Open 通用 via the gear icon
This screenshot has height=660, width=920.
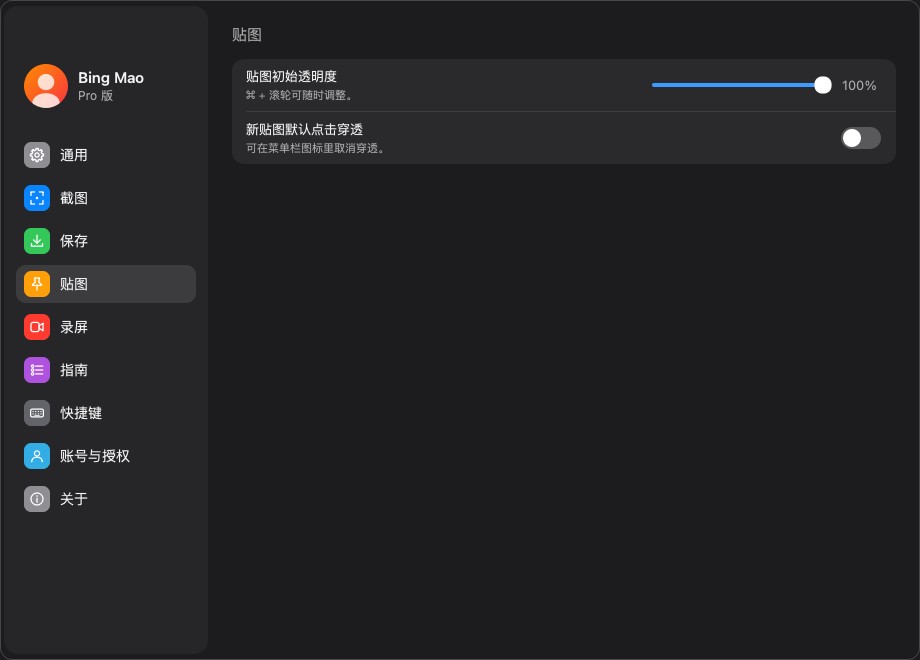pyautogui.click(x=37, y=155)
